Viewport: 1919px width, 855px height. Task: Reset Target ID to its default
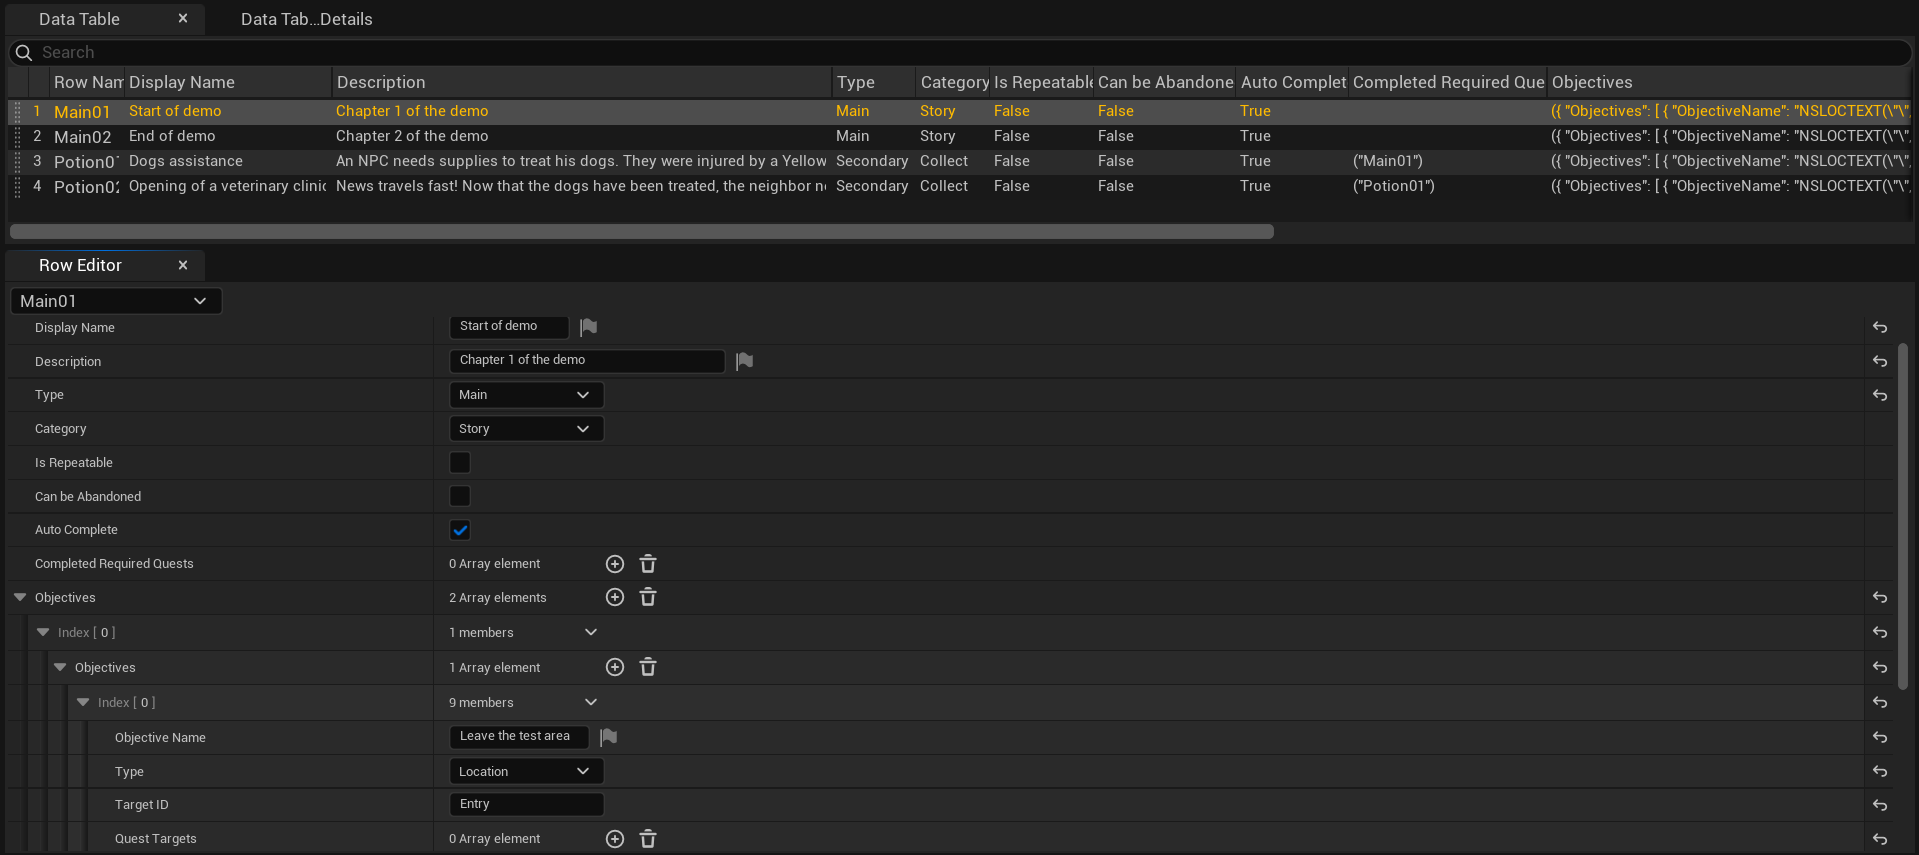point(1880,805)
